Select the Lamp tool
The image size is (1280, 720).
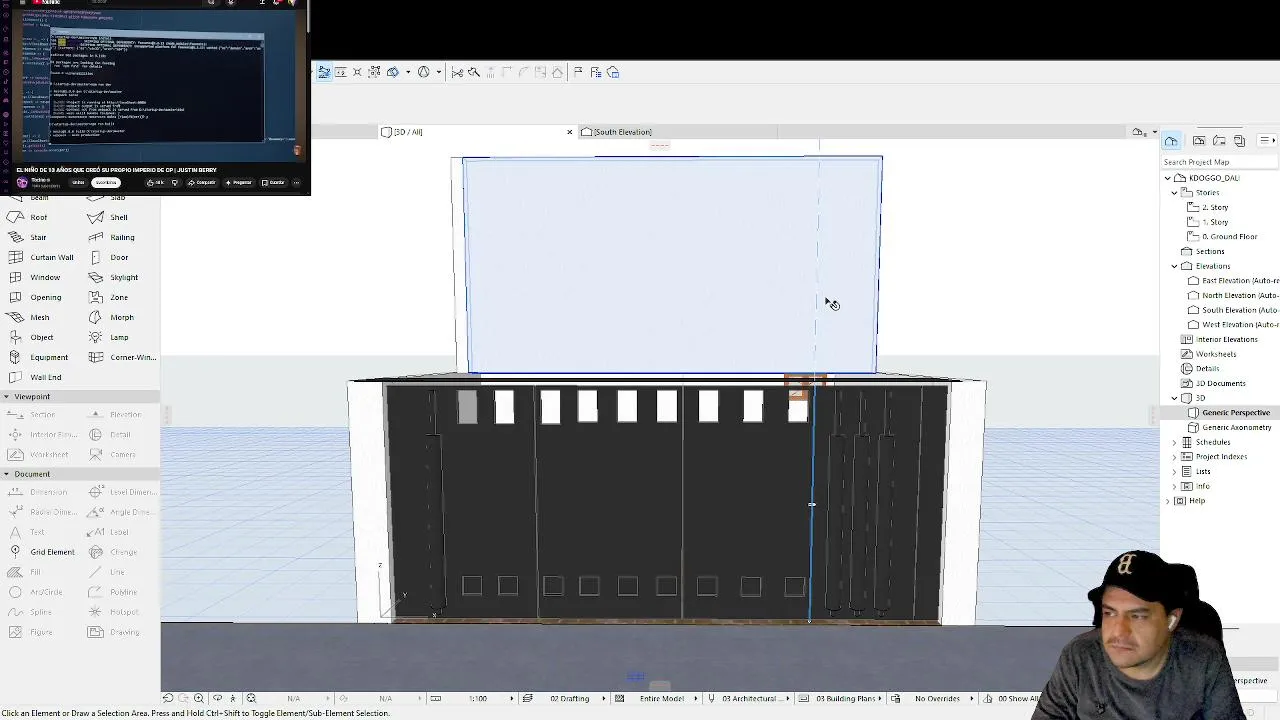[x=108, y=337]
